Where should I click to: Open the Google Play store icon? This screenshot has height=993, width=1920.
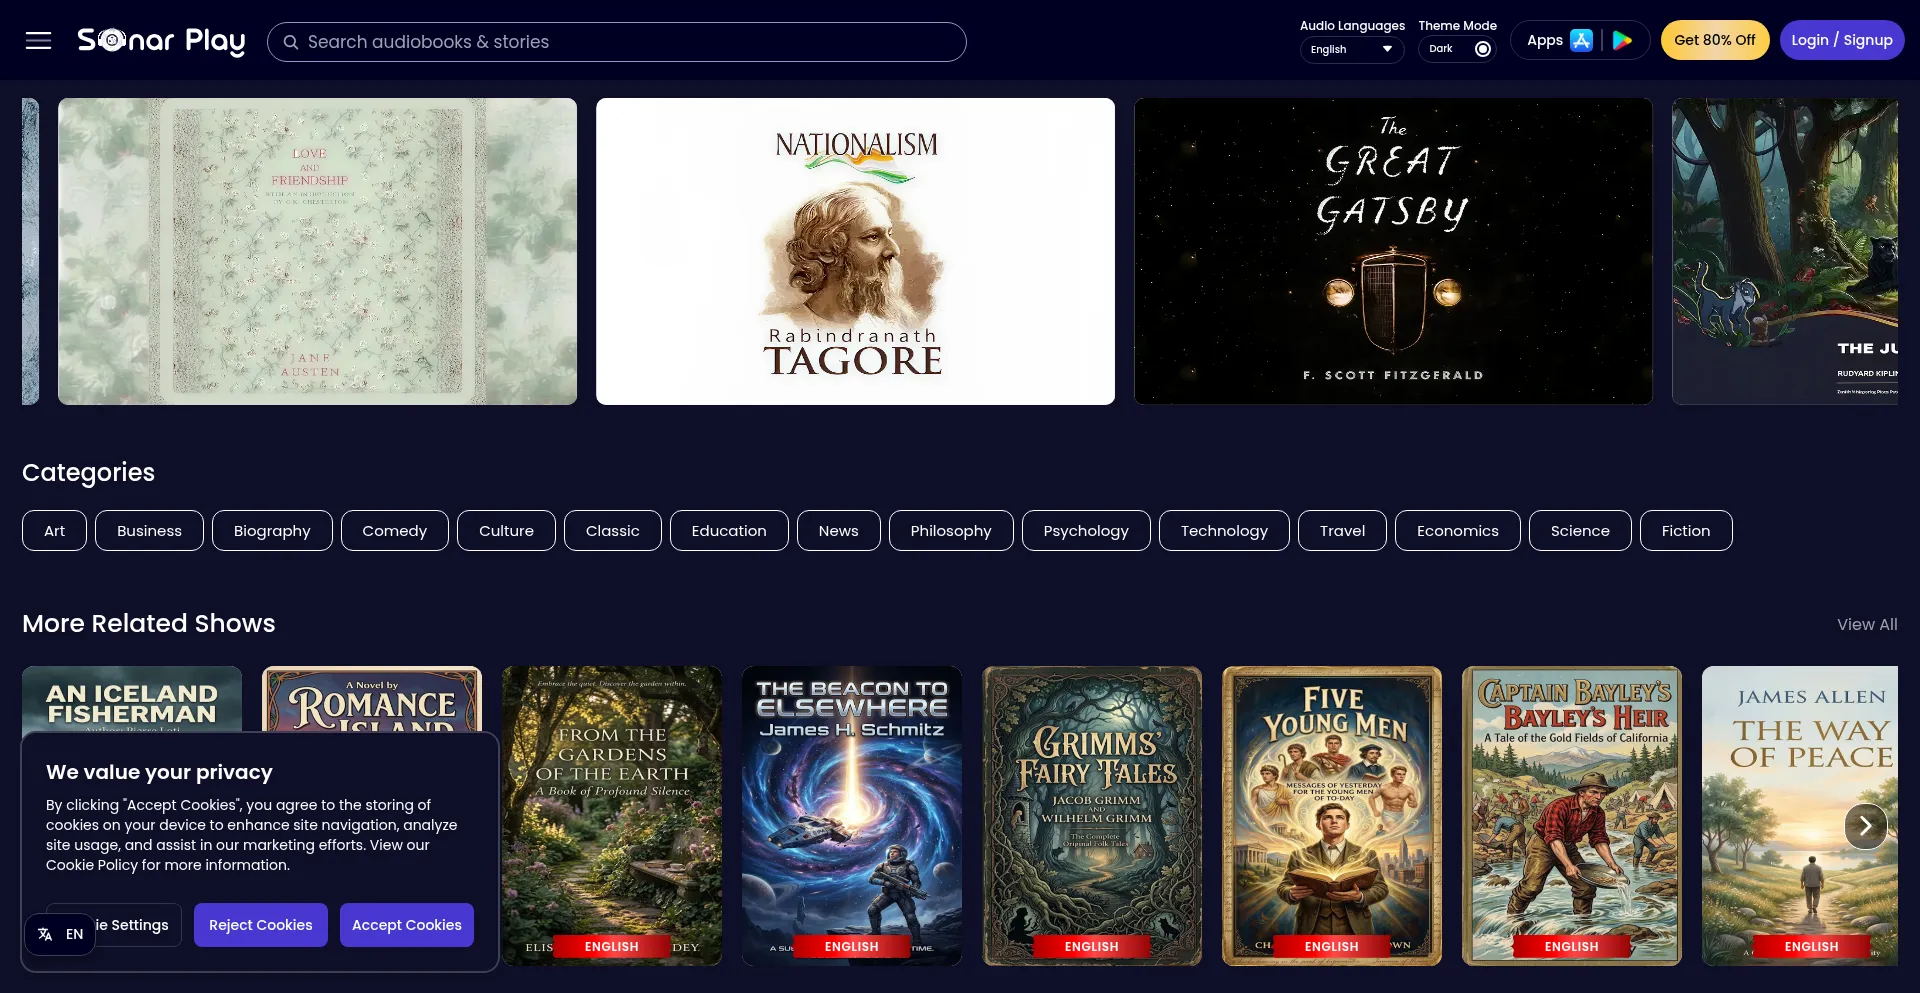pyautogui.click(x=1622, y=40)
